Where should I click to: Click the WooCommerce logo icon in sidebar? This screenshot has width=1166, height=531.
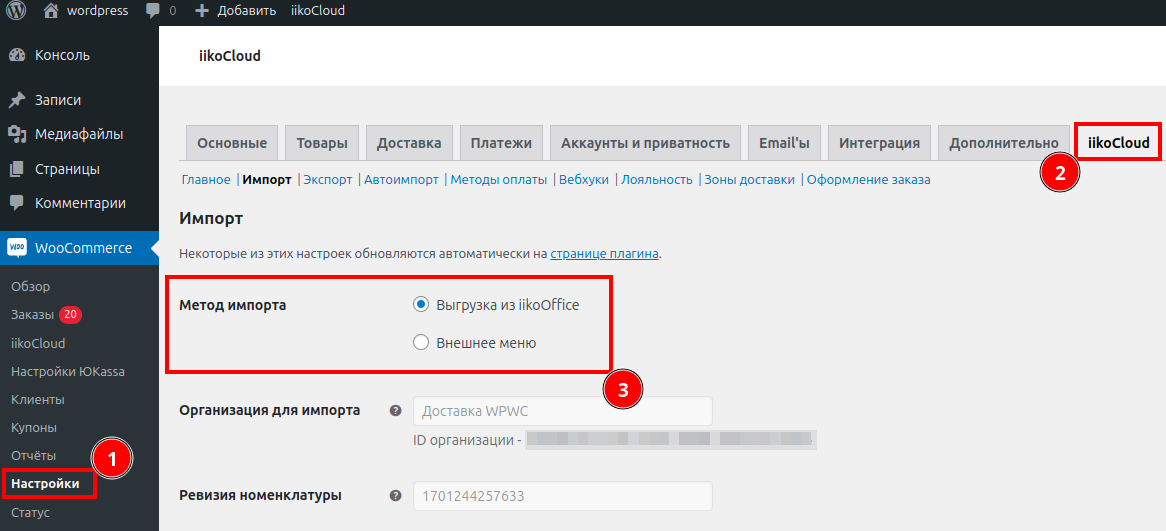pos(17,248)
